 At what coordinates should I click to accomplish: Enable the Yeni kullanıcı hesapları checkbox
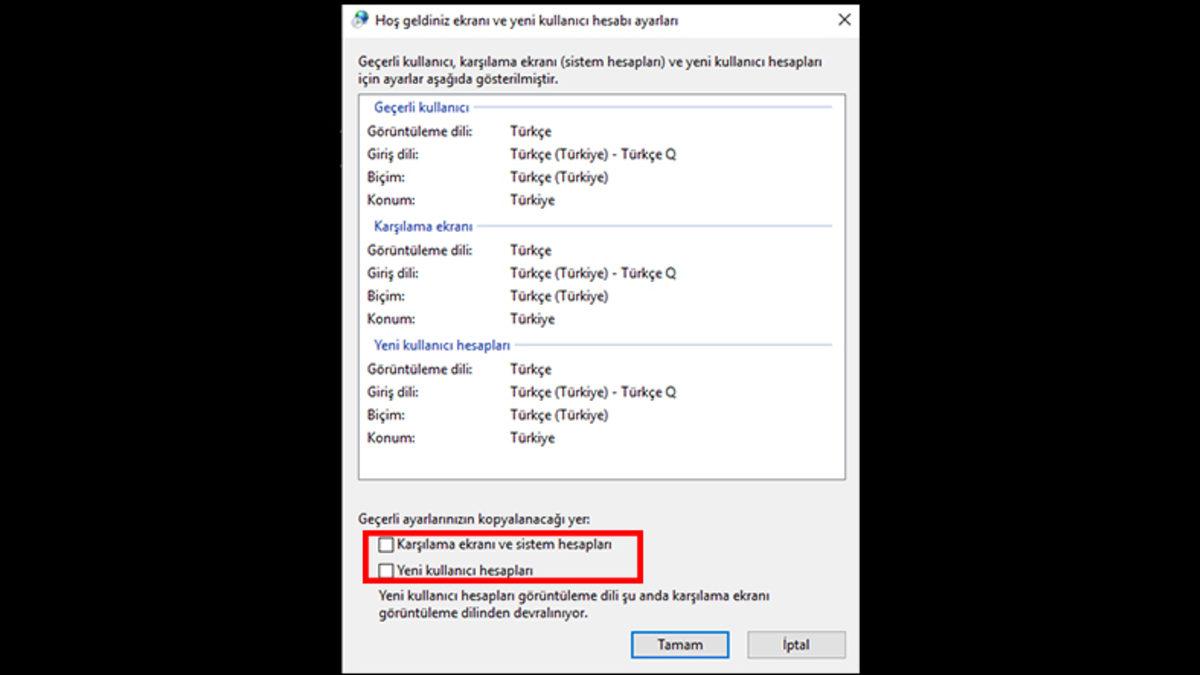(385, 570)
